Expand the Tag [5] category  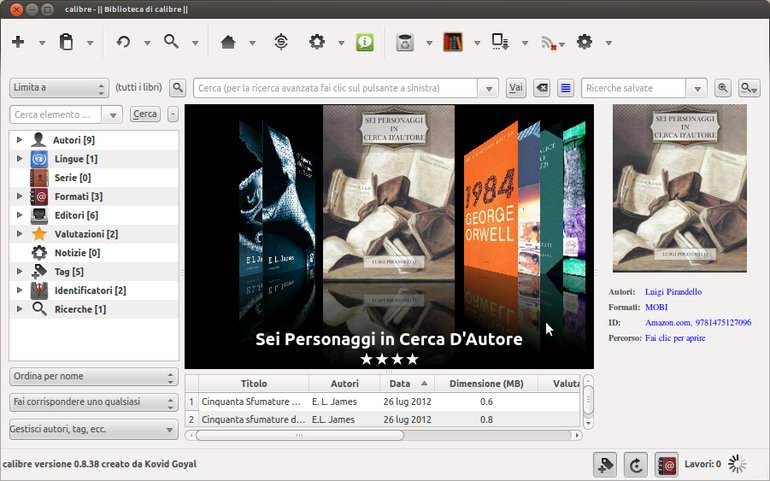[x=19, y=272]
